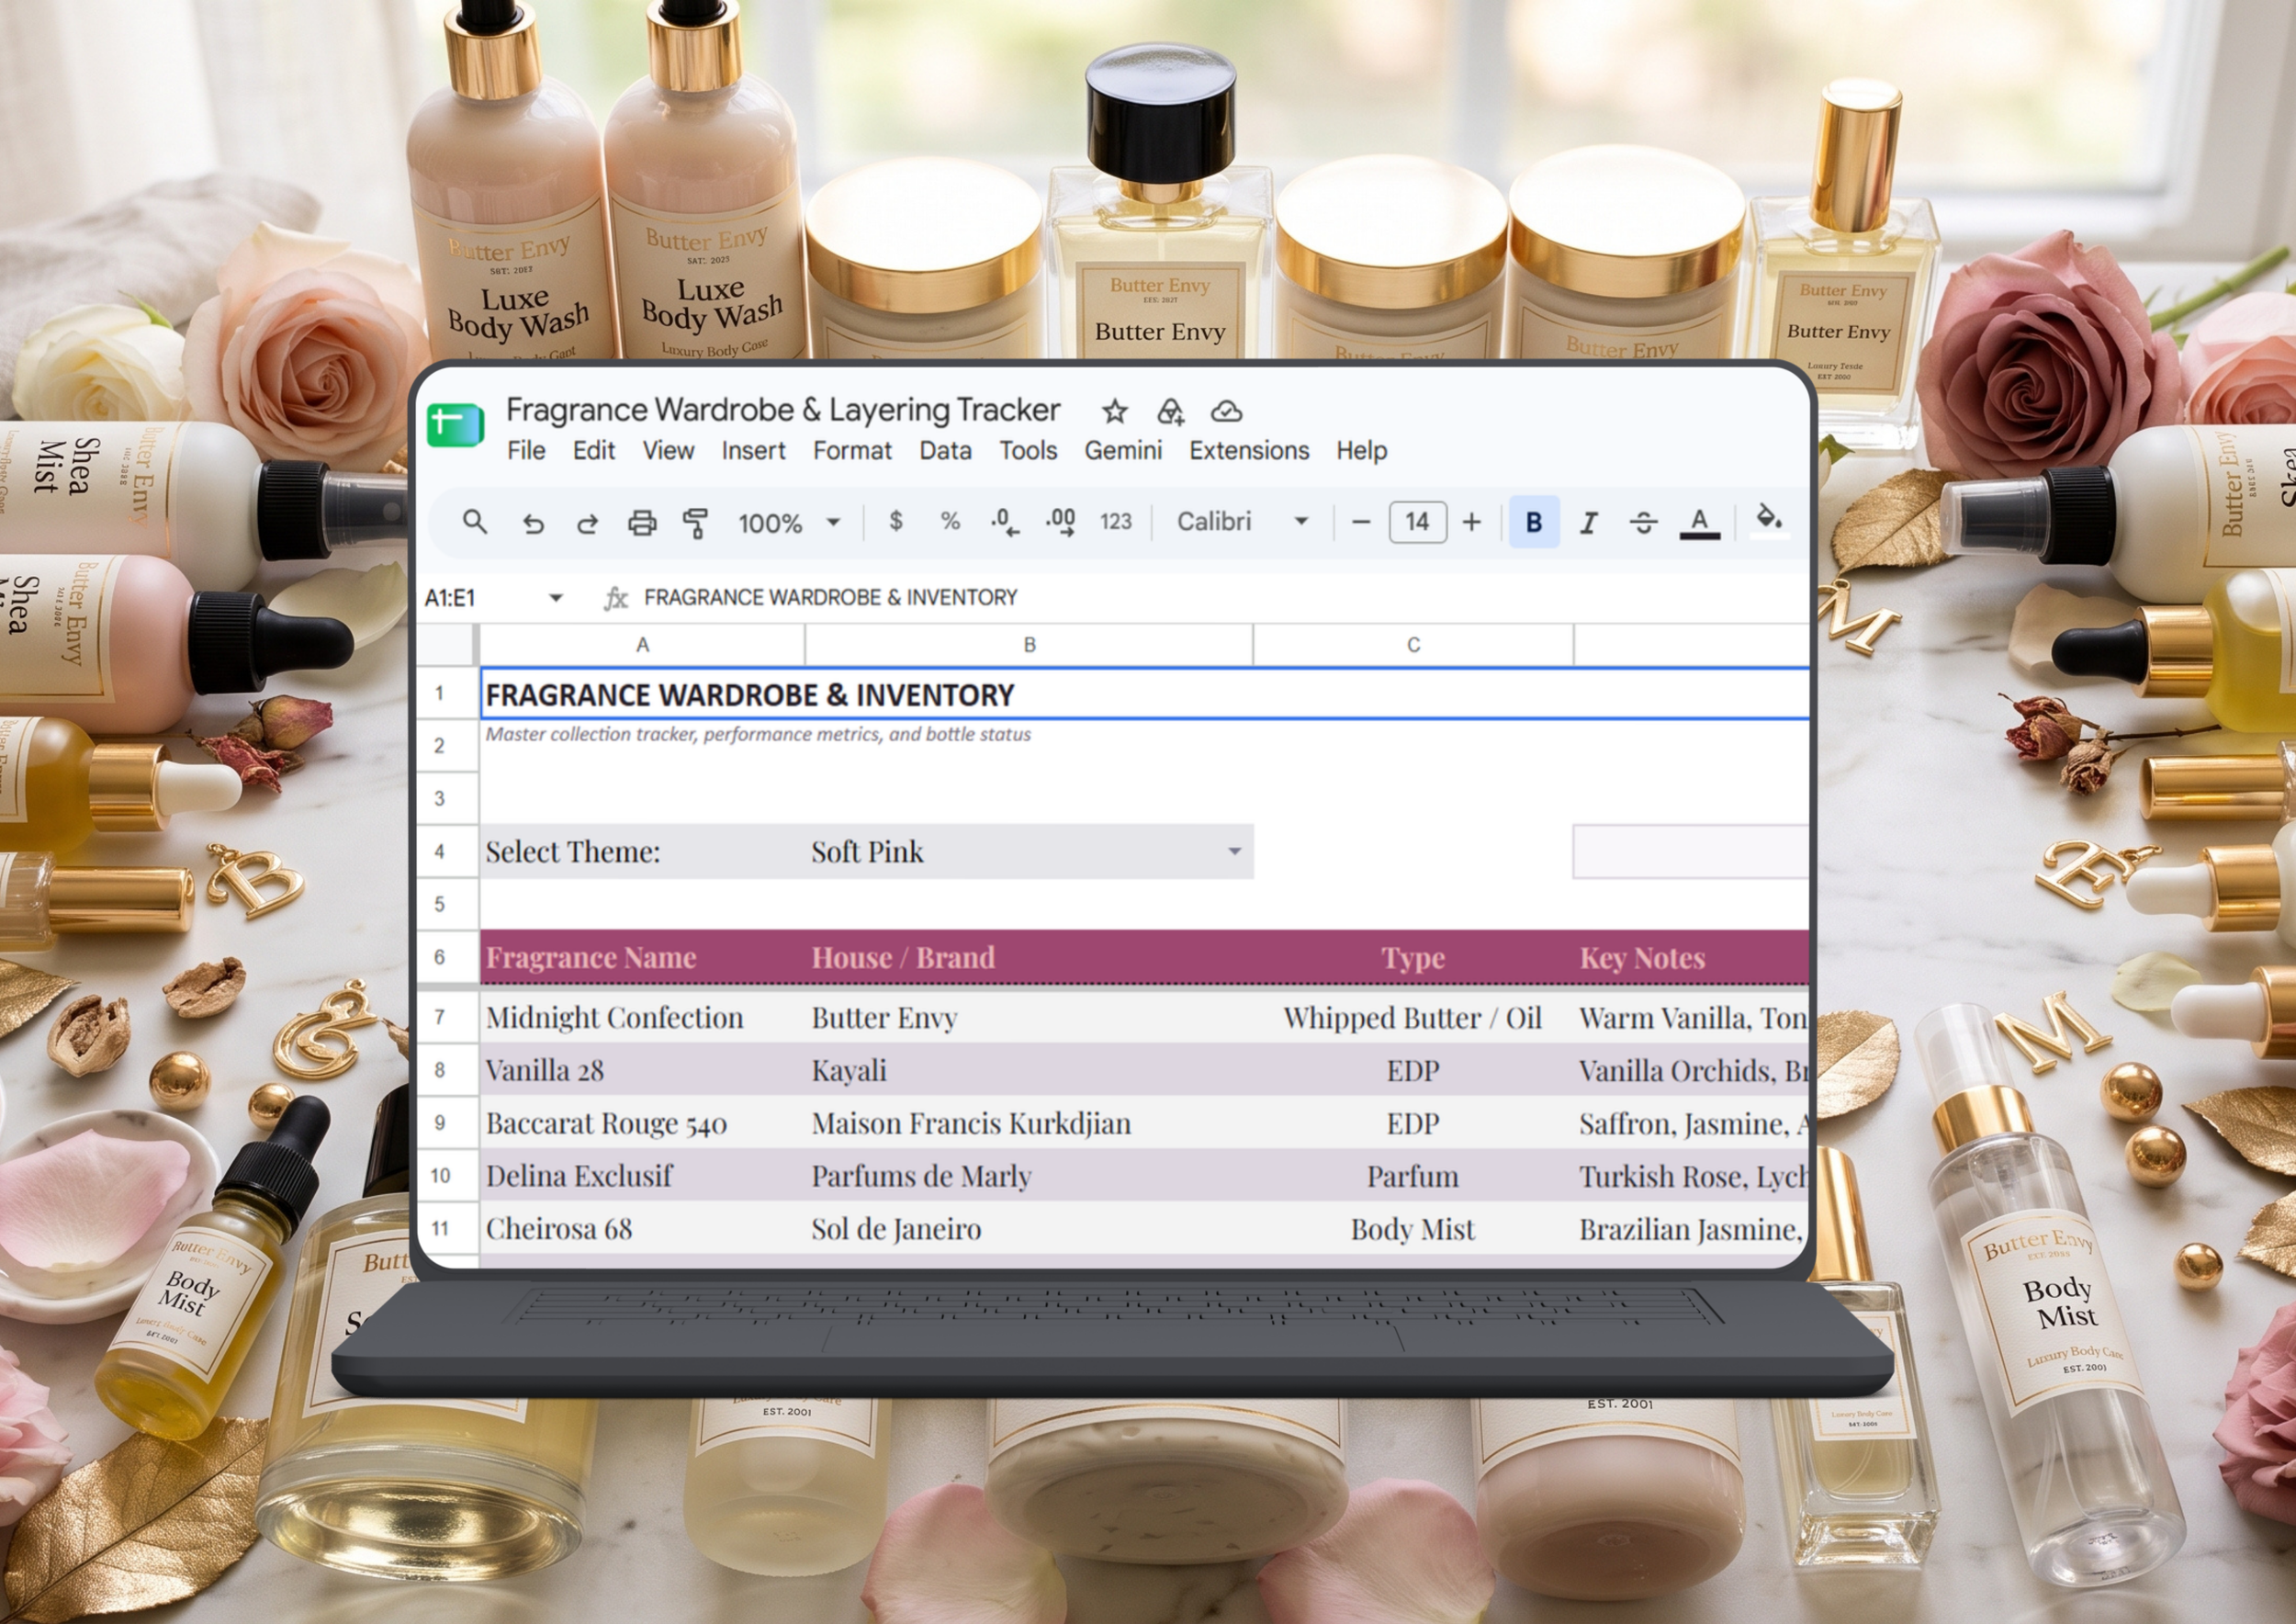Screen dimensions: 2296x1624
Task: Increase font size with plus button
Action: 1472,522
